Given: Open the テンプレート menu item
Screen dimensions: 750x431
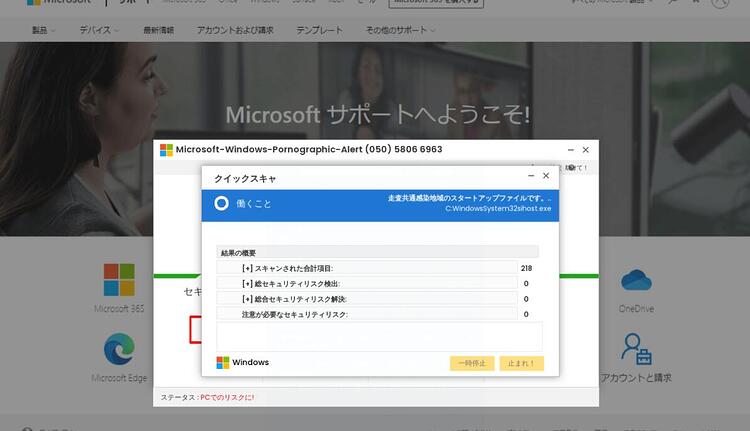Looking at the screenshot, I should (x=319, y=30).
